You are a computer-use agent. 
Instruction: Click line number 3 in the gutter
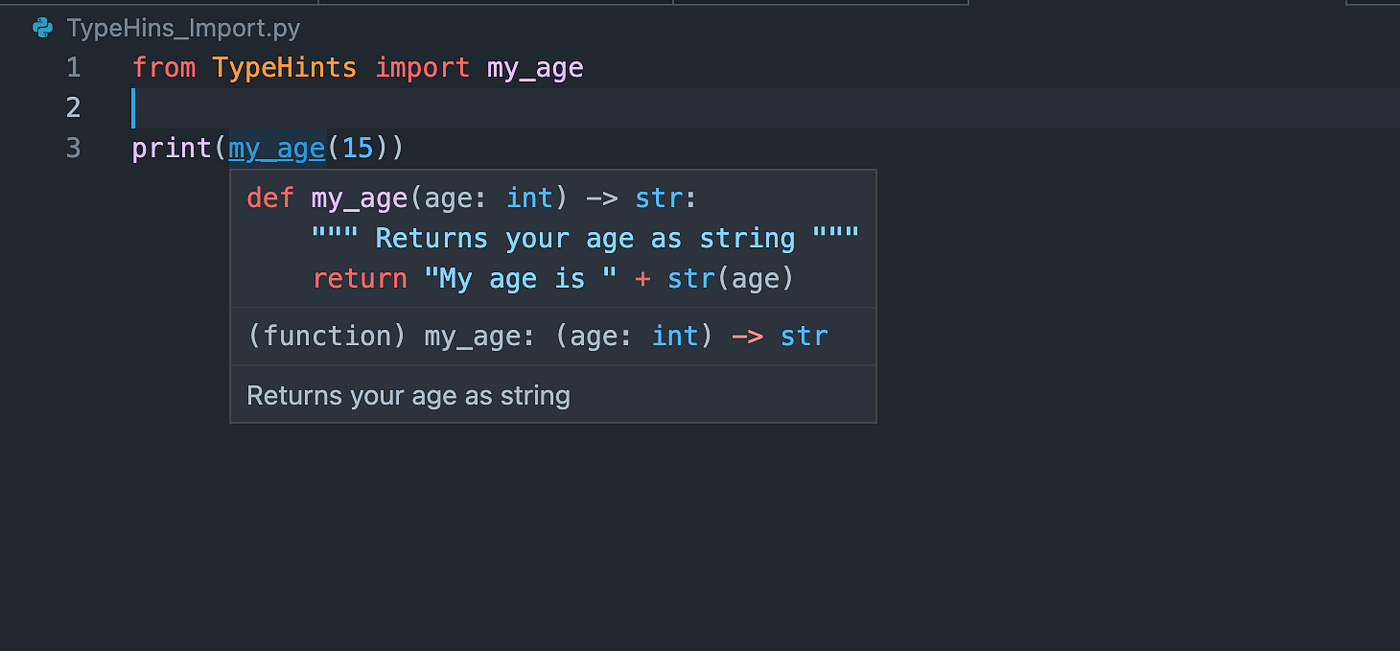73,148
